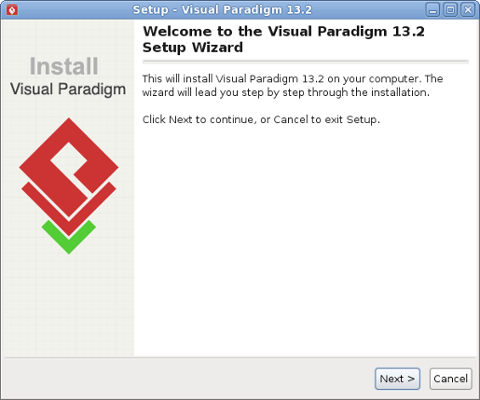
Task: Close the Setup window with X
Action: (x=468, y=10)
